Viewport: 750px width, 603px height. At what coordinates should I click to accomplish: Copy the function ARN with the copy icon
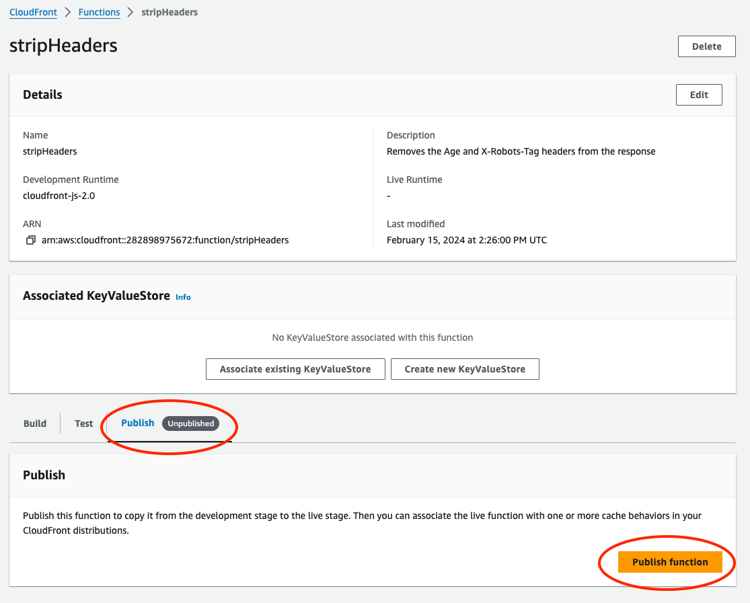coord(31,240)
